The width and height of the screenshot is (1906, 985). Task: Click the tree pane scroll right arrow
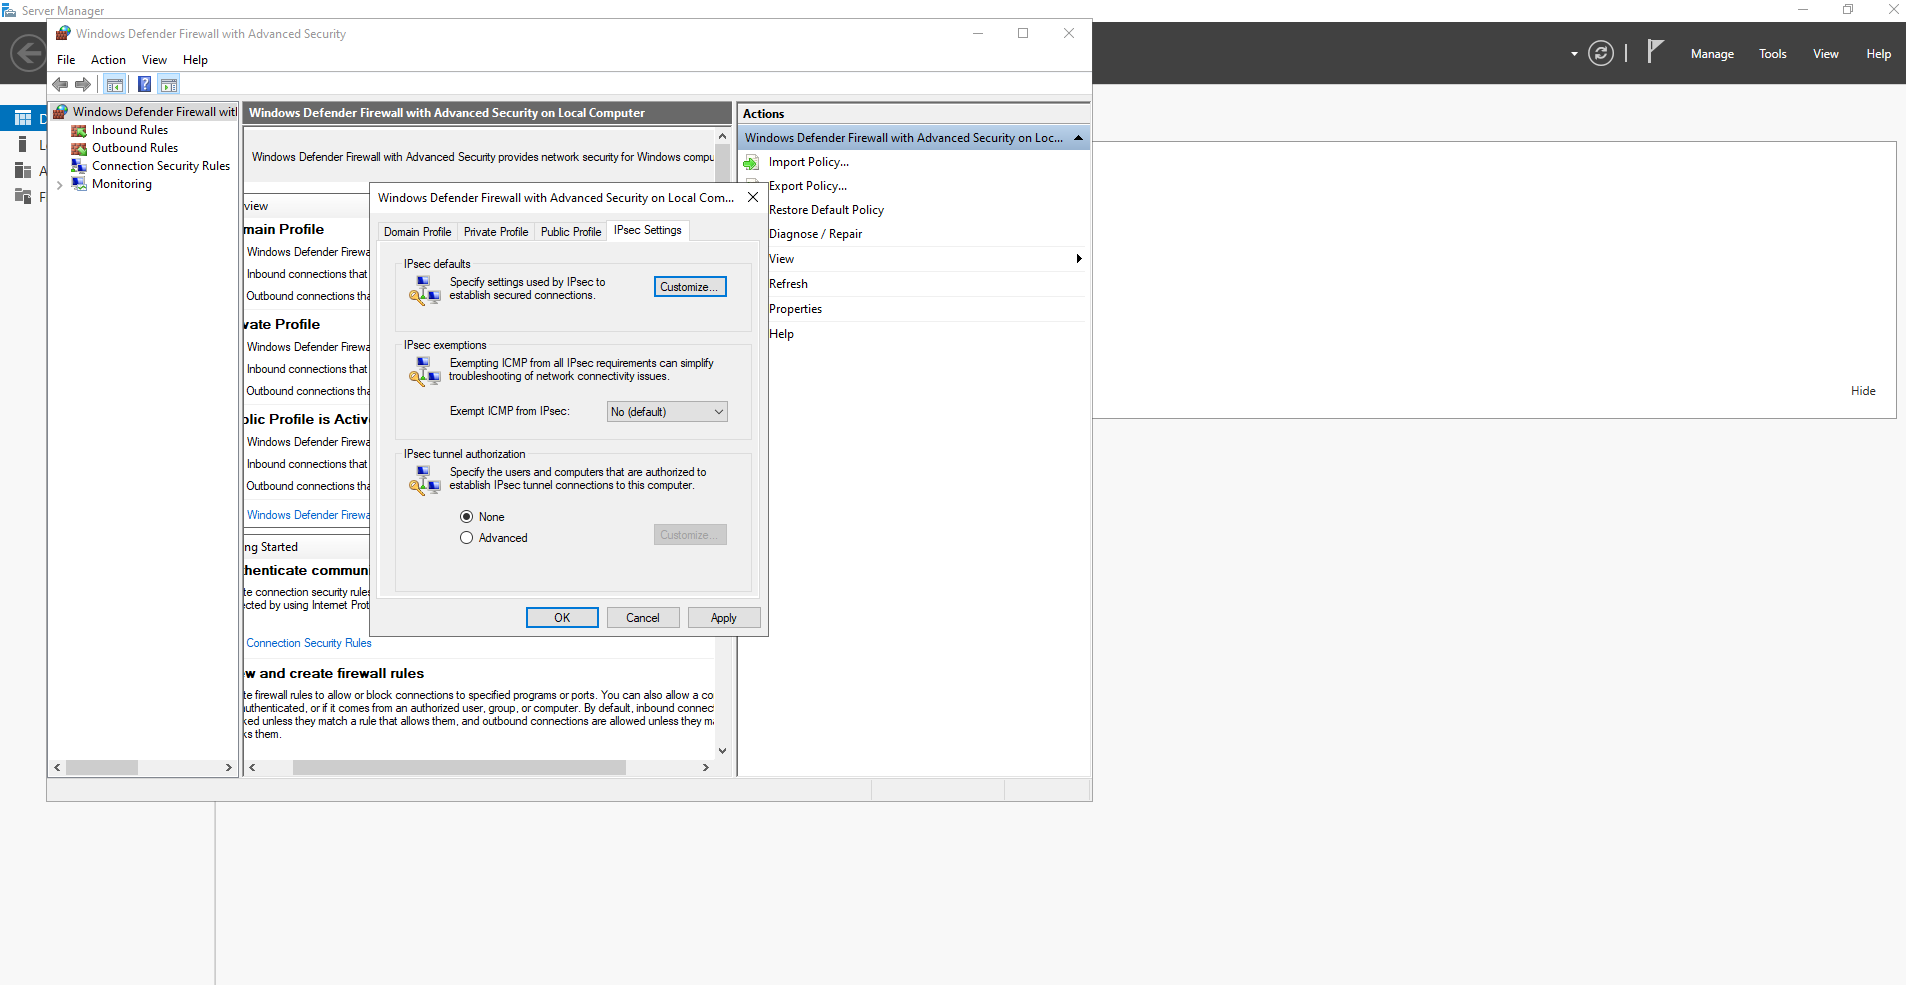[228, 768]
